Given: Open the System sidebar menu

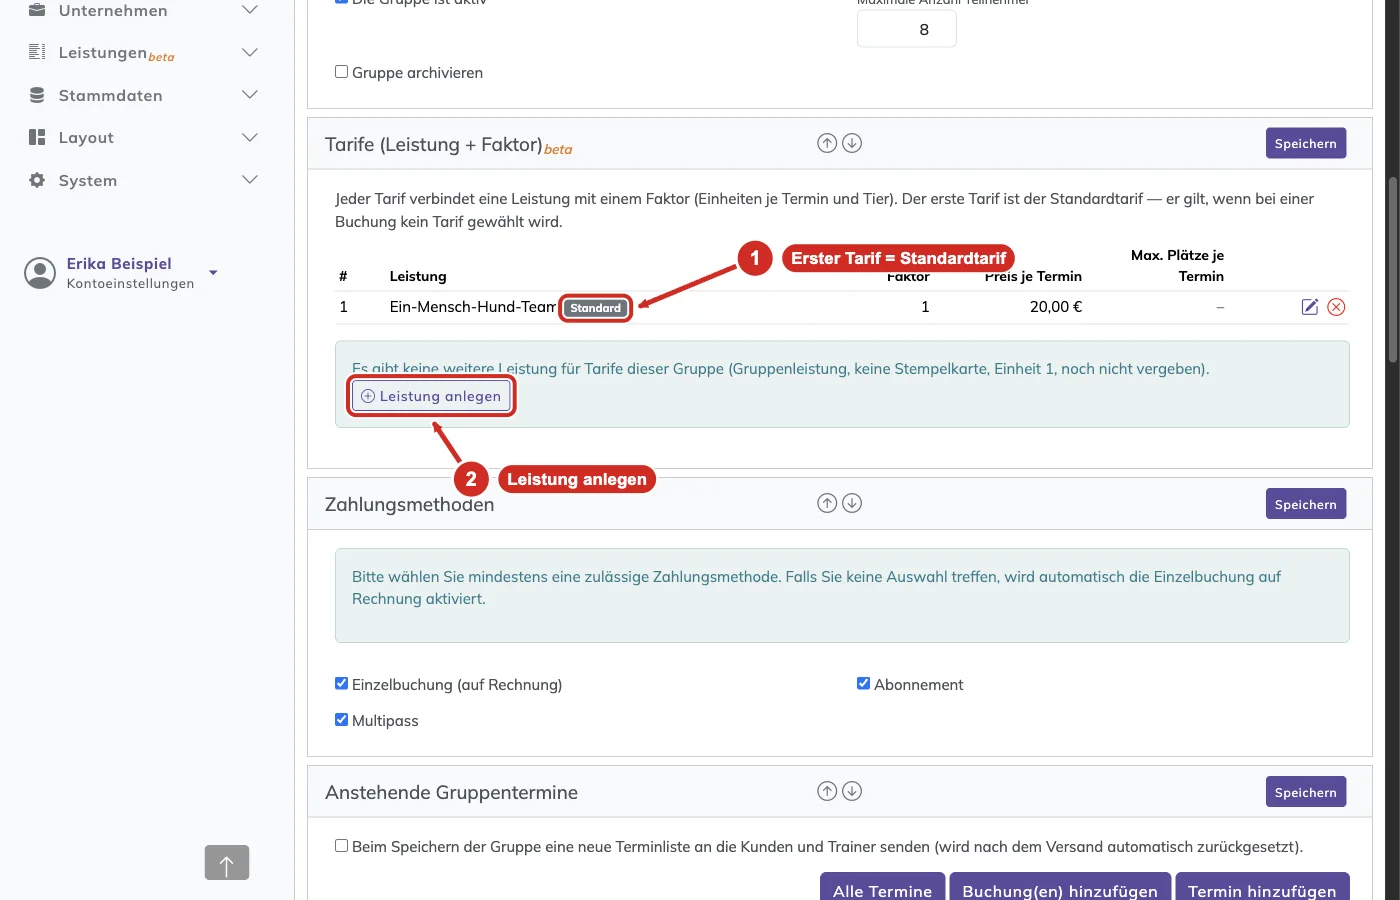Looking at the screenshot, I should [144, 180].
